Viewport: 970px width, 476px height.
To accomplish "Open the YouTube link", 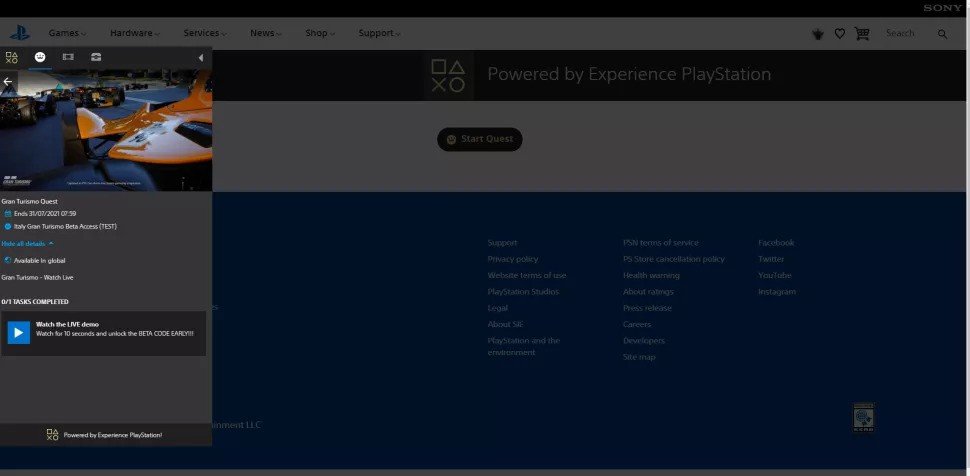I will pos(775,275).
